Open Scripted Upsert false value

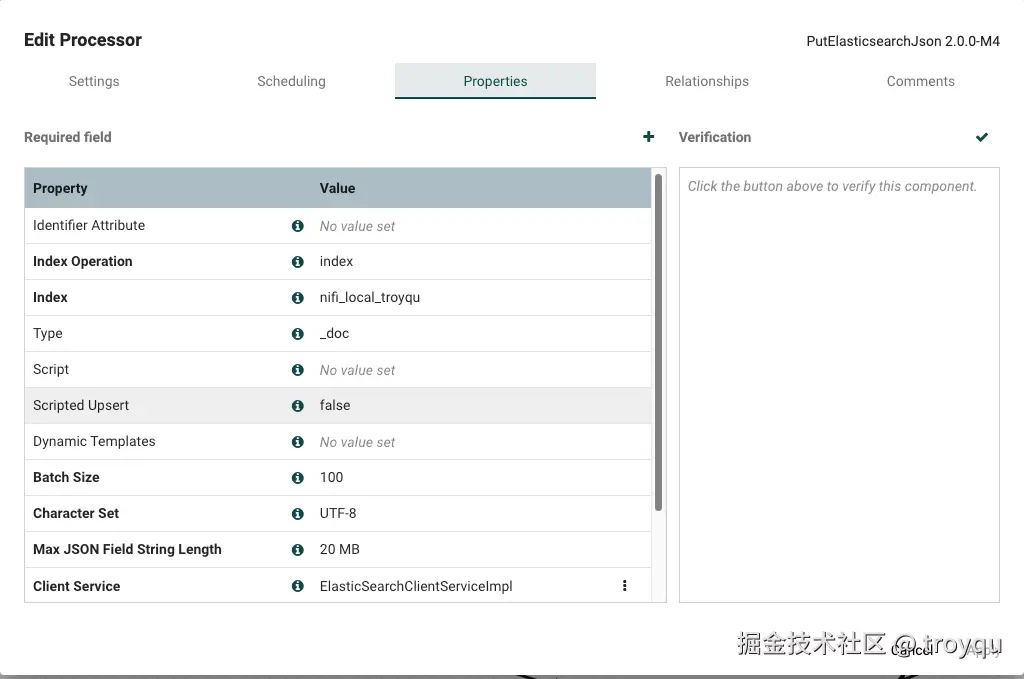[x=335, y=406]
